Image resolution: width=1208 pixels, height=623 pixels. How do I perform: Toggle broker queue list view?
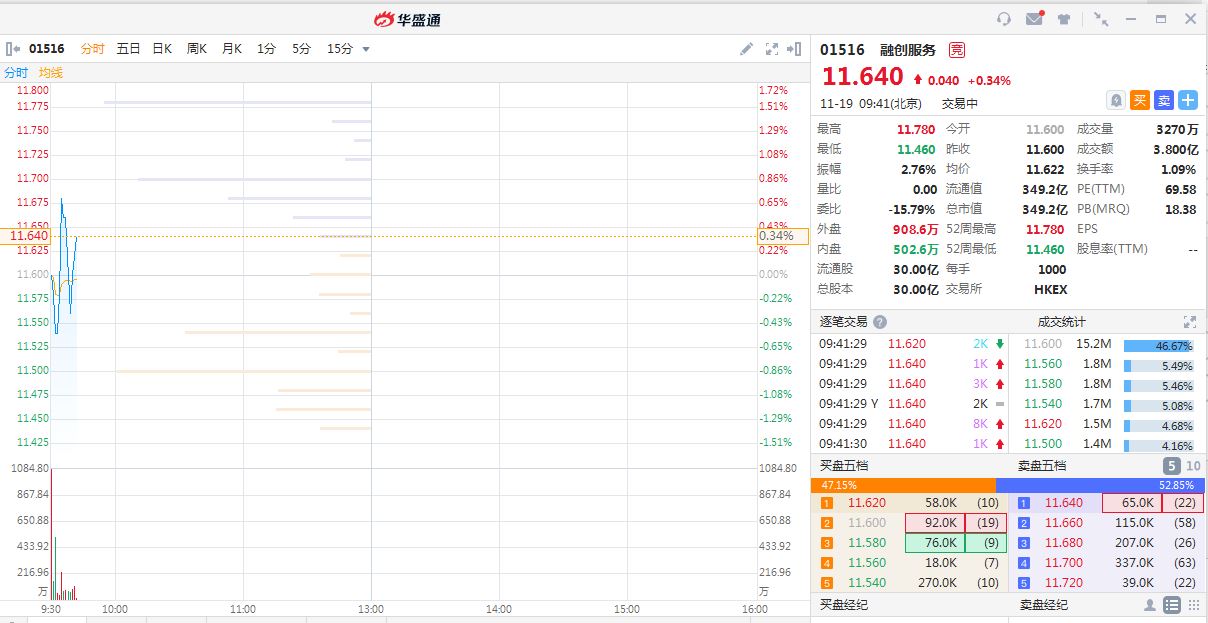click(x=1172, y=605)
